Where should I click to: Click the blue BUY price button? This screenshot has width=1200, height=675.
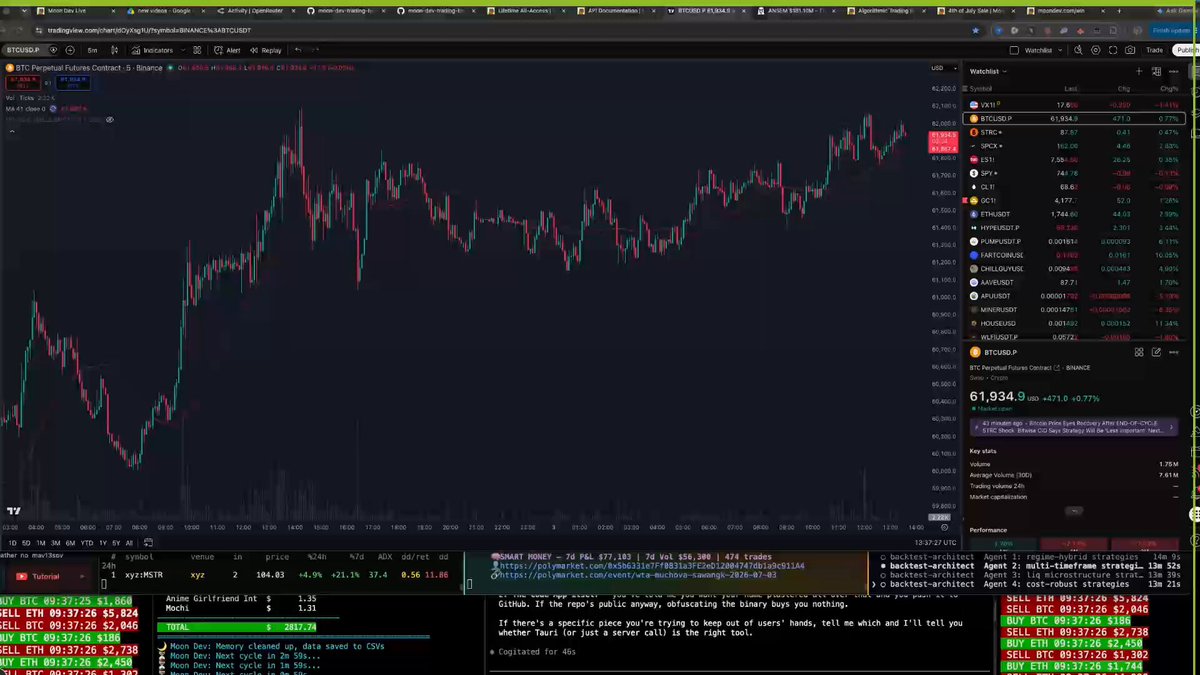coord(74,81)
